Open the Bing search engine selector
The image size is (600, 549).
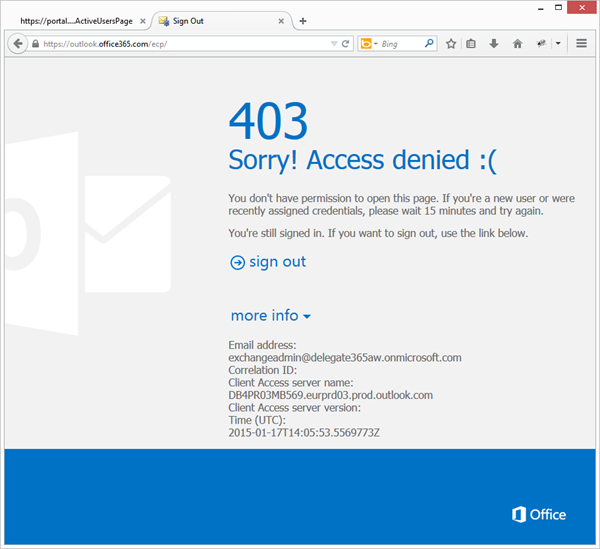[369, 44]
